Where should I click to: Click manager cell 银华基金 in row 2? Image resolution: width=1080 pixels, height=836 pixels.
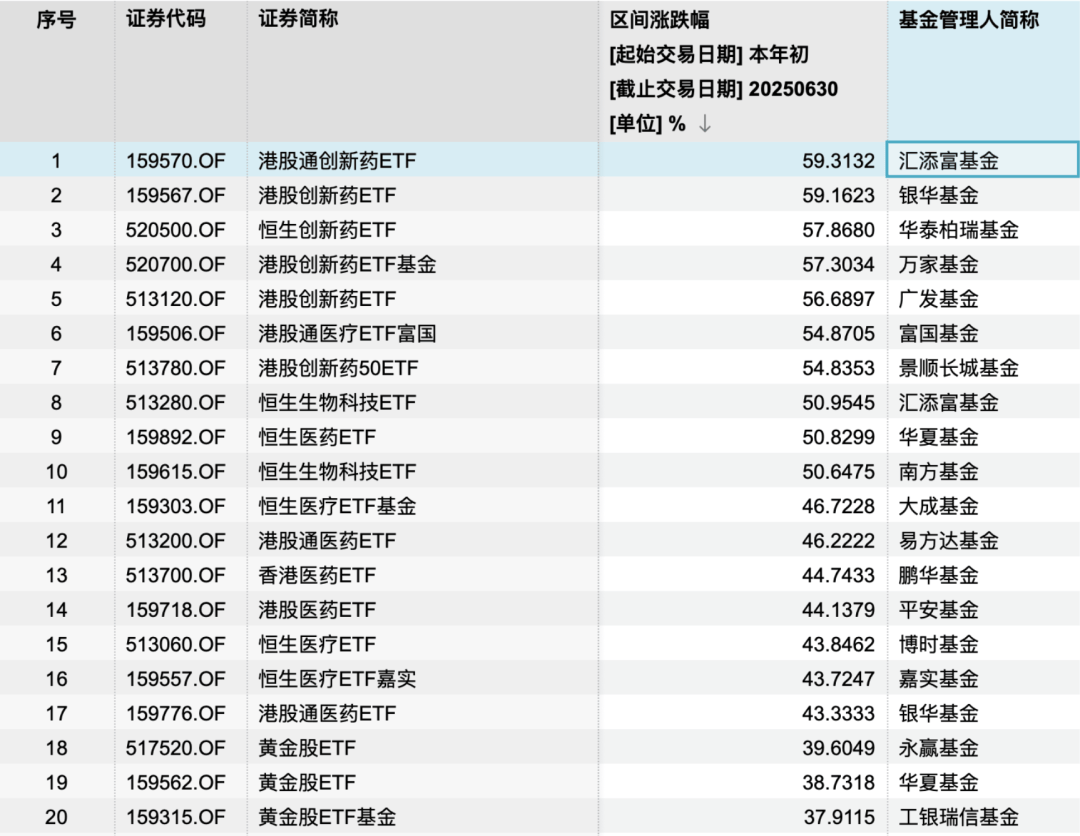click(x=939, y=196)
